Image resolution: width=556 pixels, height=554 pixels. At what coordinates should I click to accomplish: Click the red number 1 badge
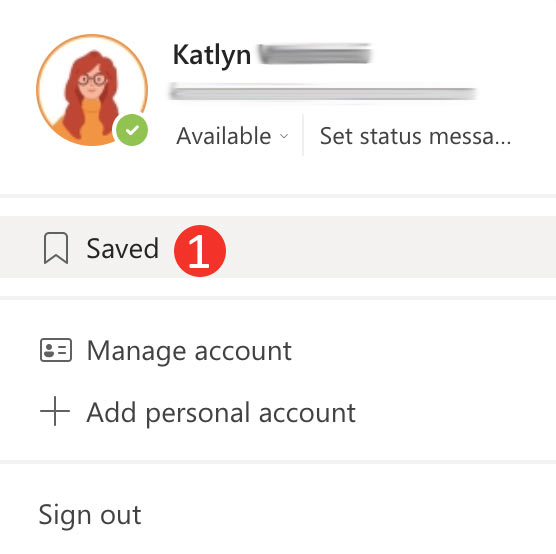(200, 251)
